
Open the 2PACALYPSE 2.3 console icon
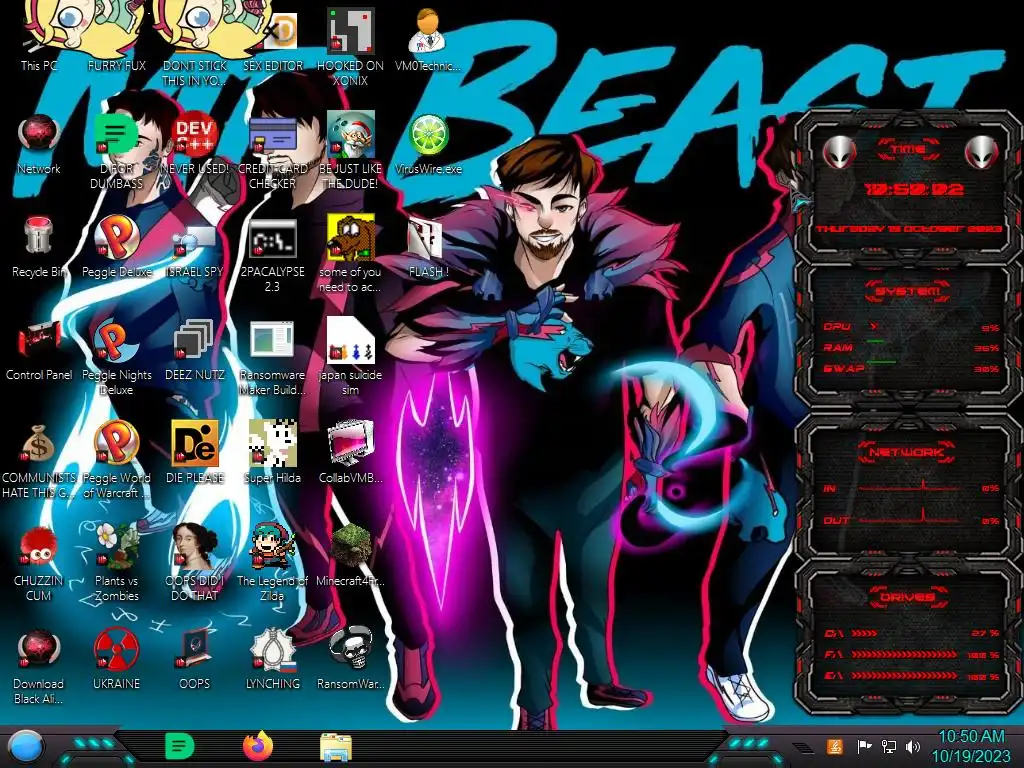click(x=272, y=255)
